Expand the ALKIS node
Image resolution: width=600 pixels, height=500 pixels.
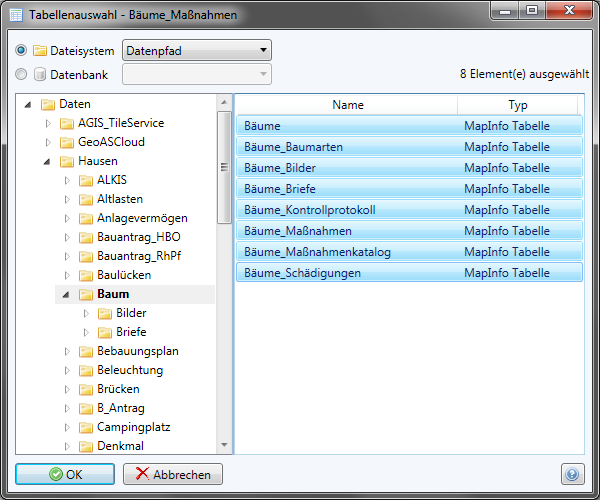point(67,180)
